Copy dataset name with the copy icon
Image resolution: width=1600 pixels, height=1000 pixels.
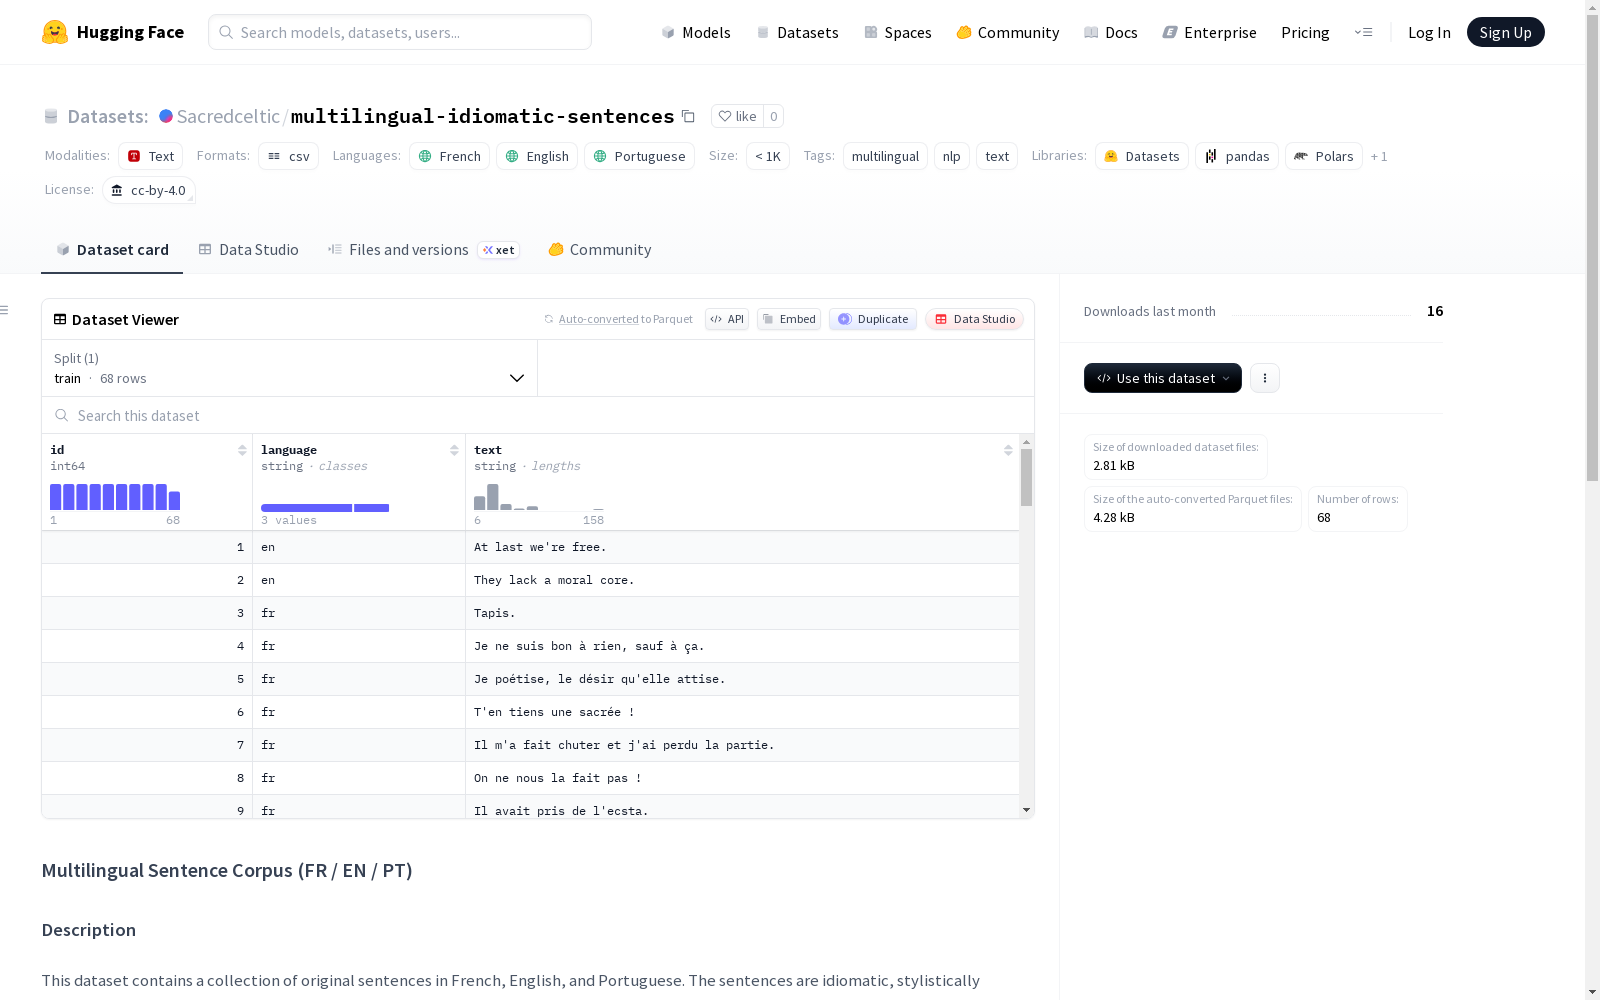click(688, 116)
